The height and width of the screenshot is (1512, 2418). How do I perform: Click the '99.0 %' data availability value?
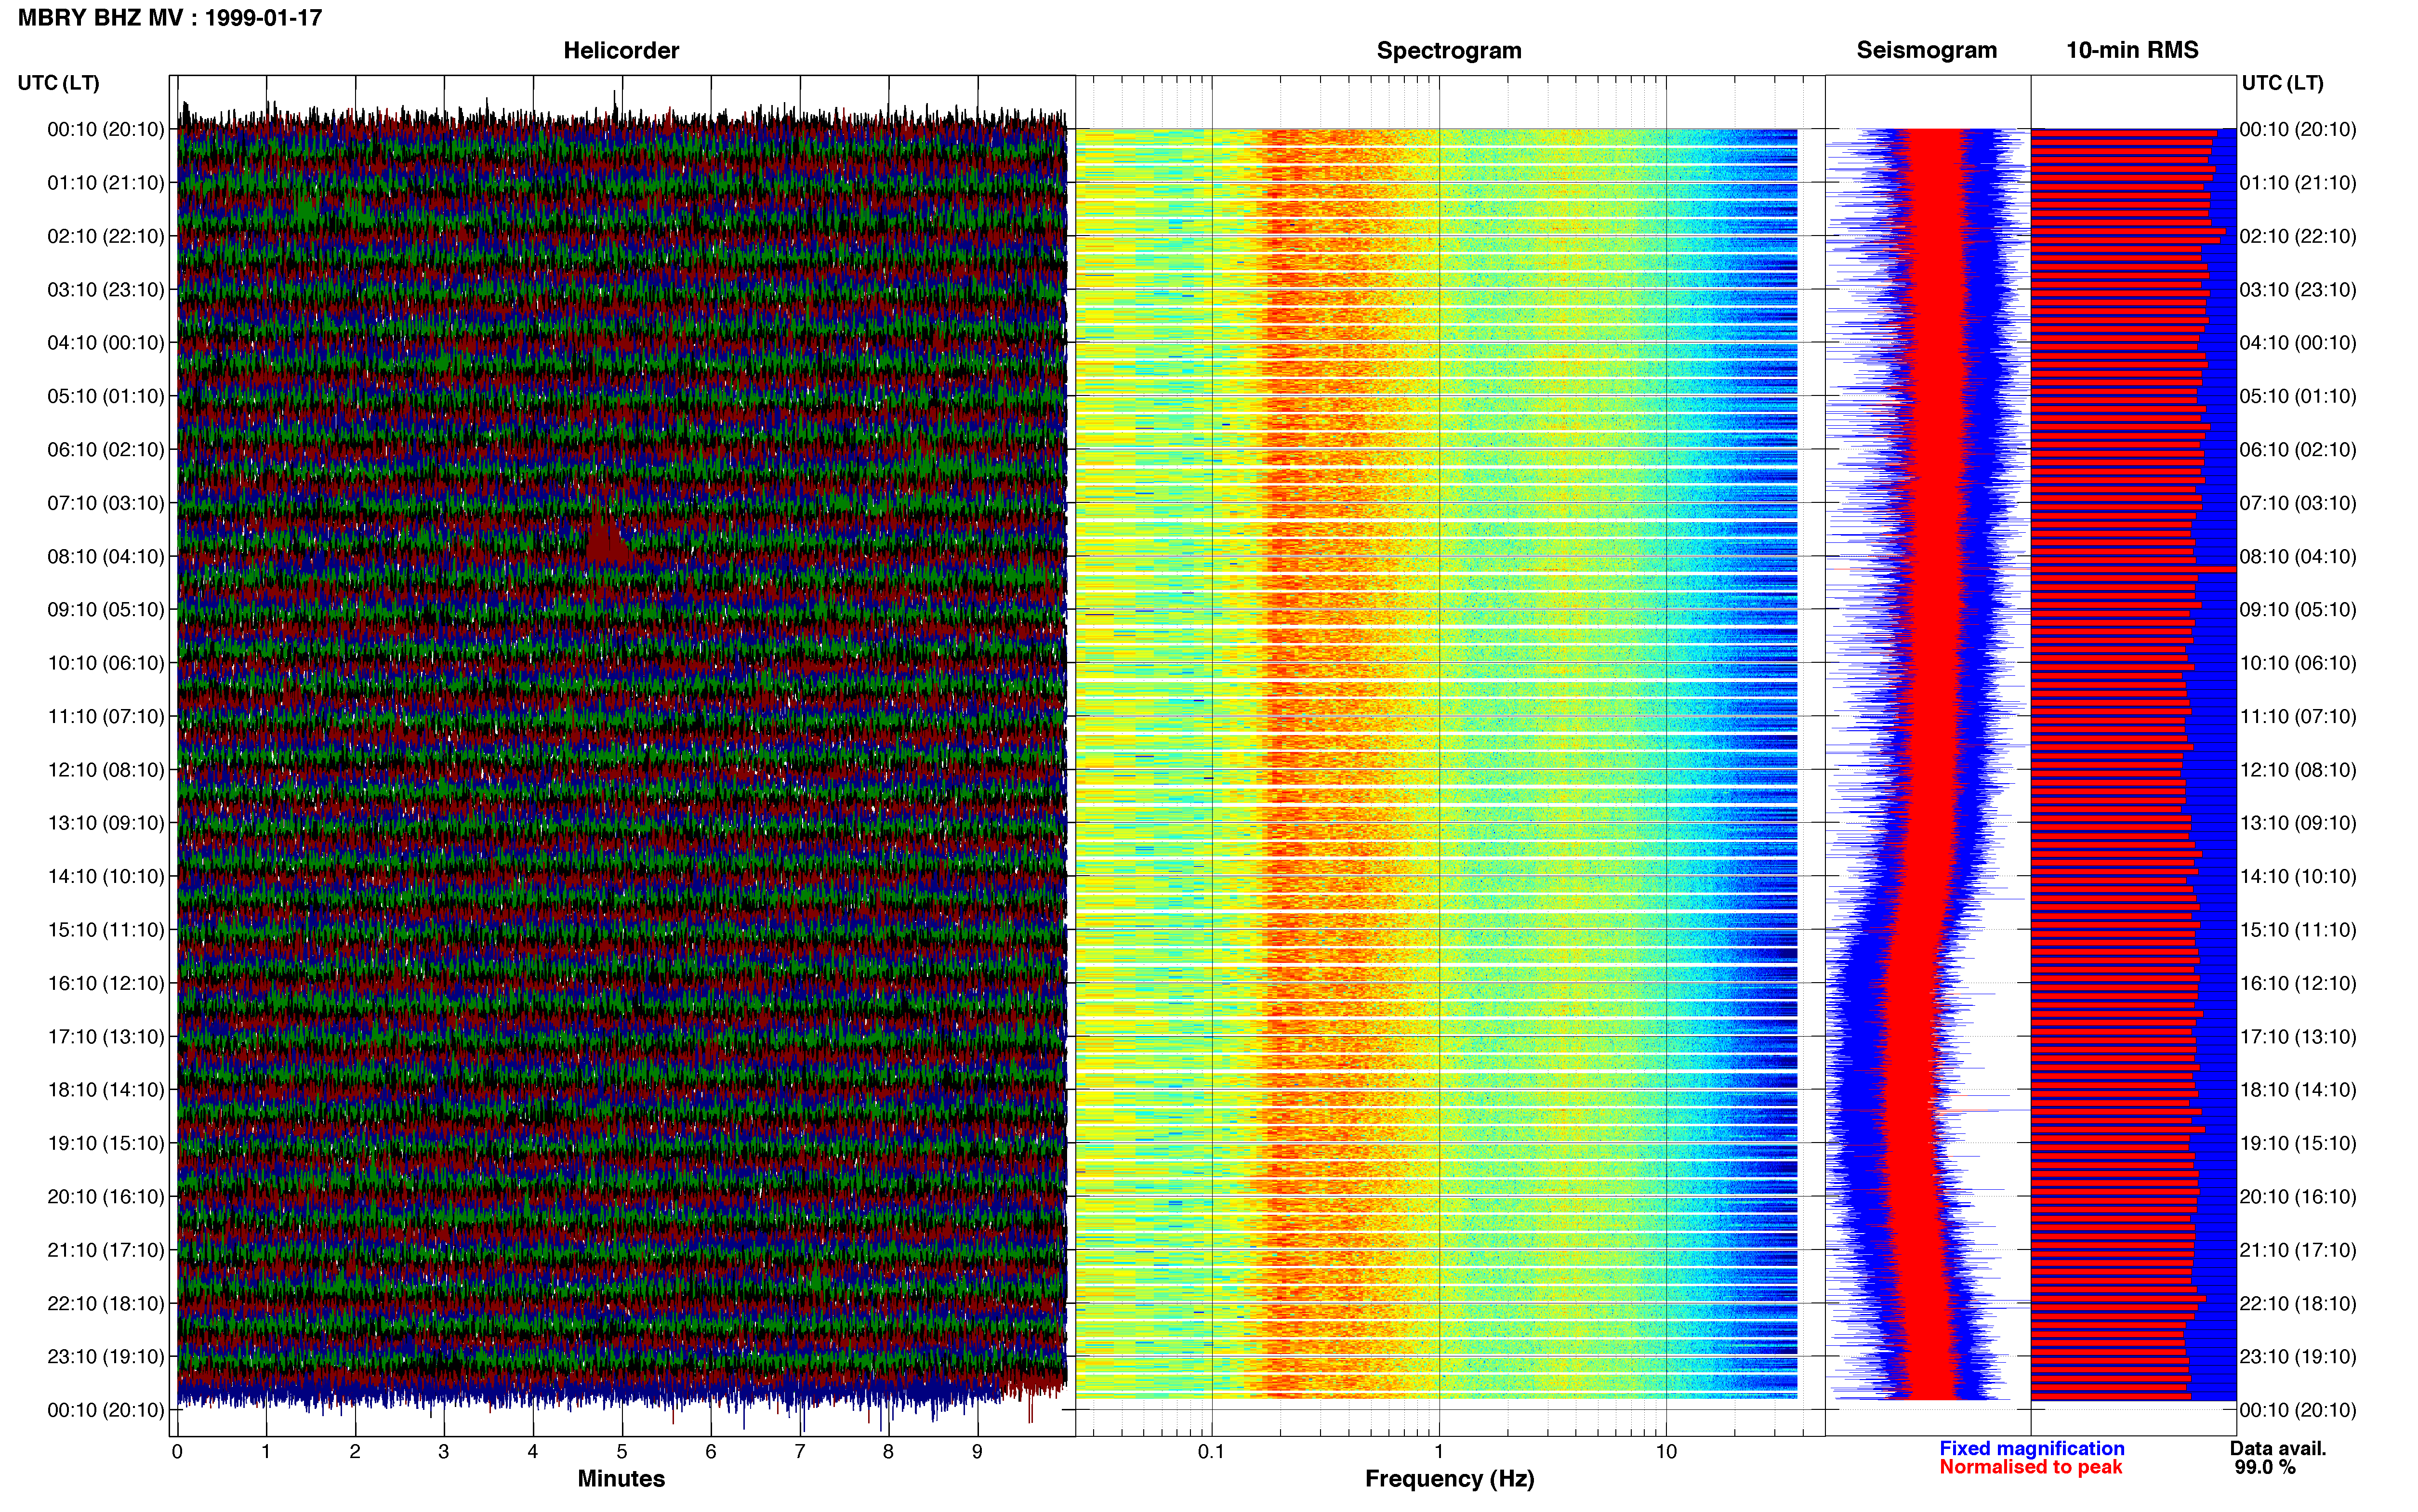point(2265,1467)
